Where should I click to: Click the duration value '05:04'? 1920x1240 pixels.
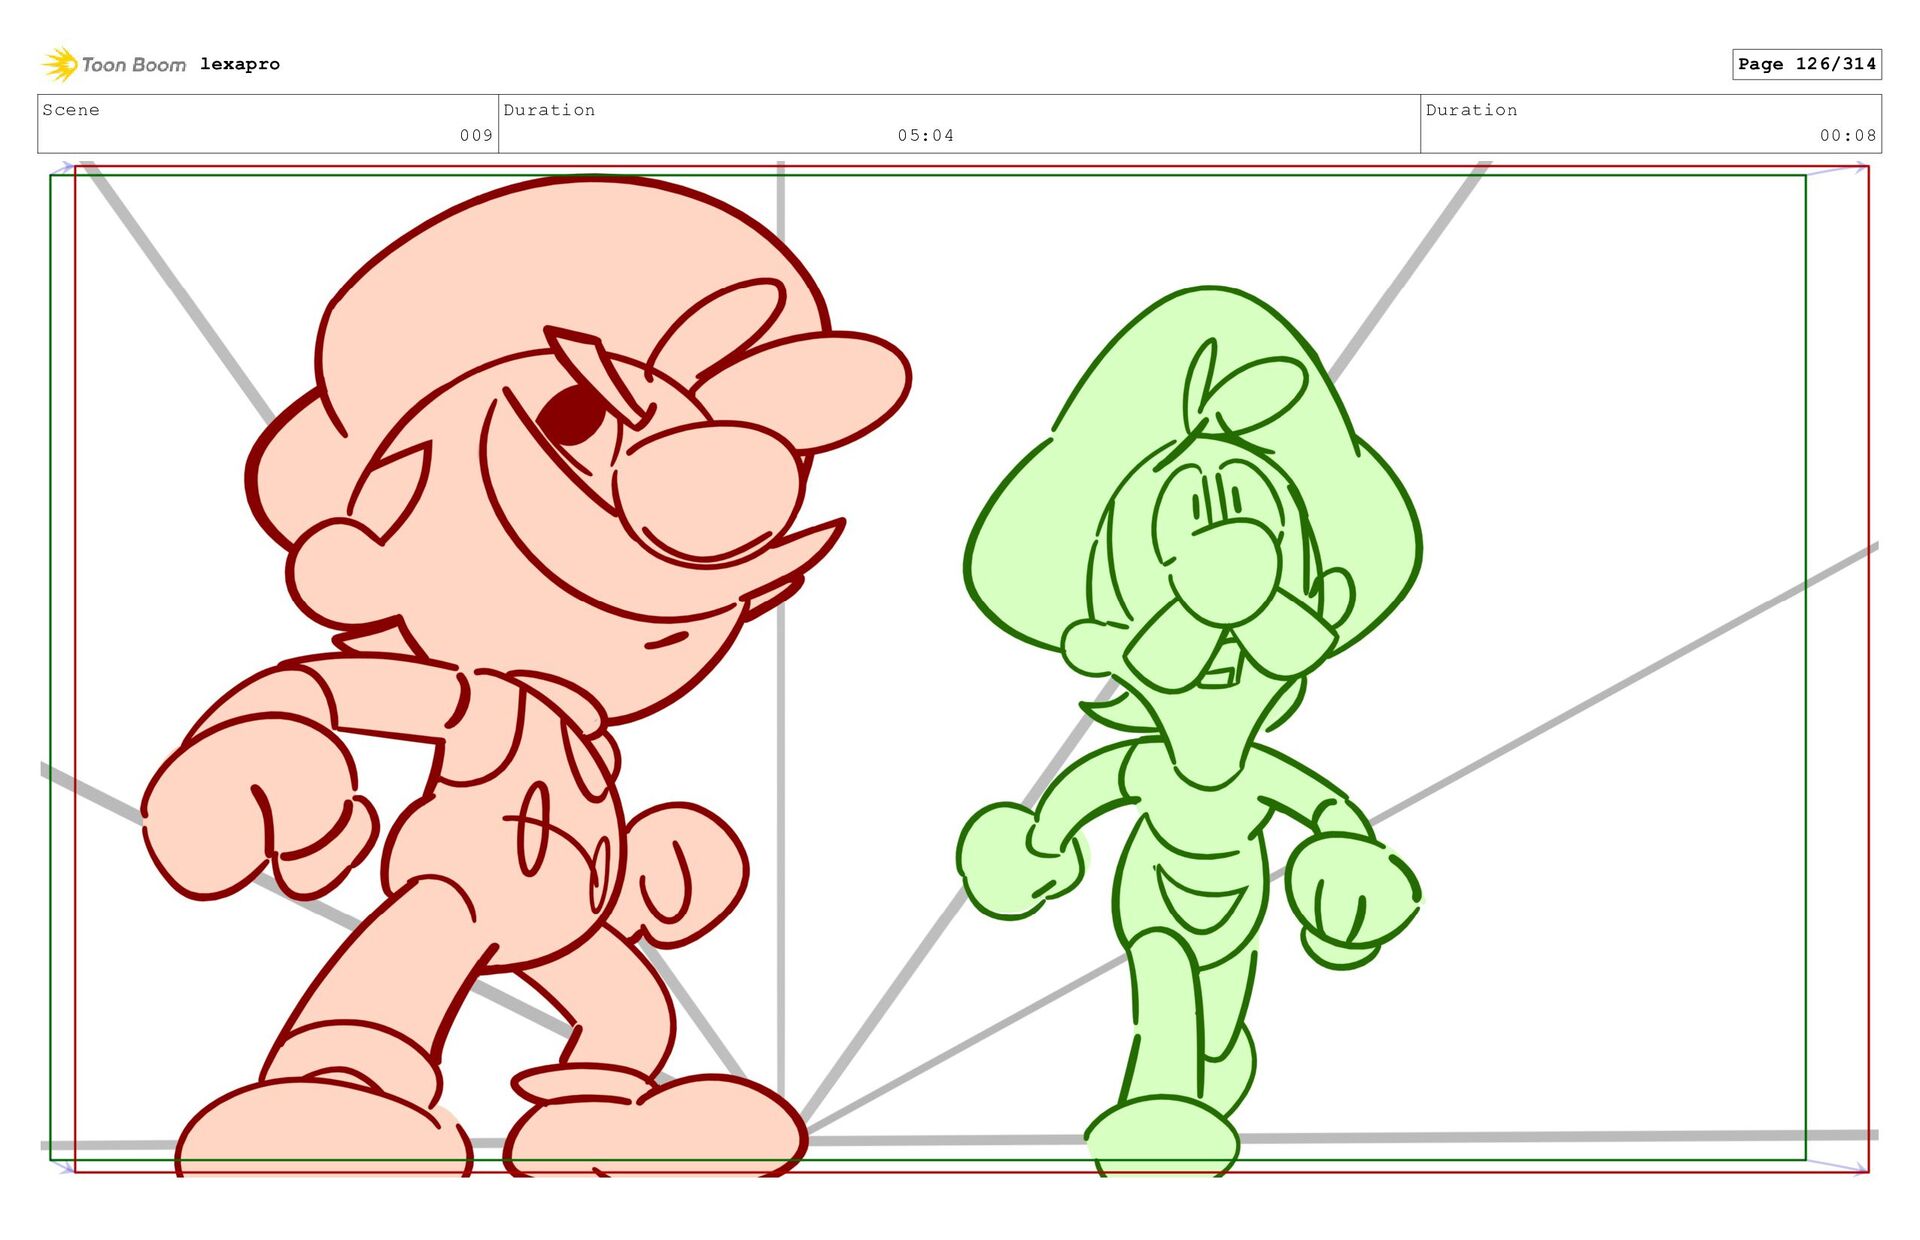click(x=926, y=135)
